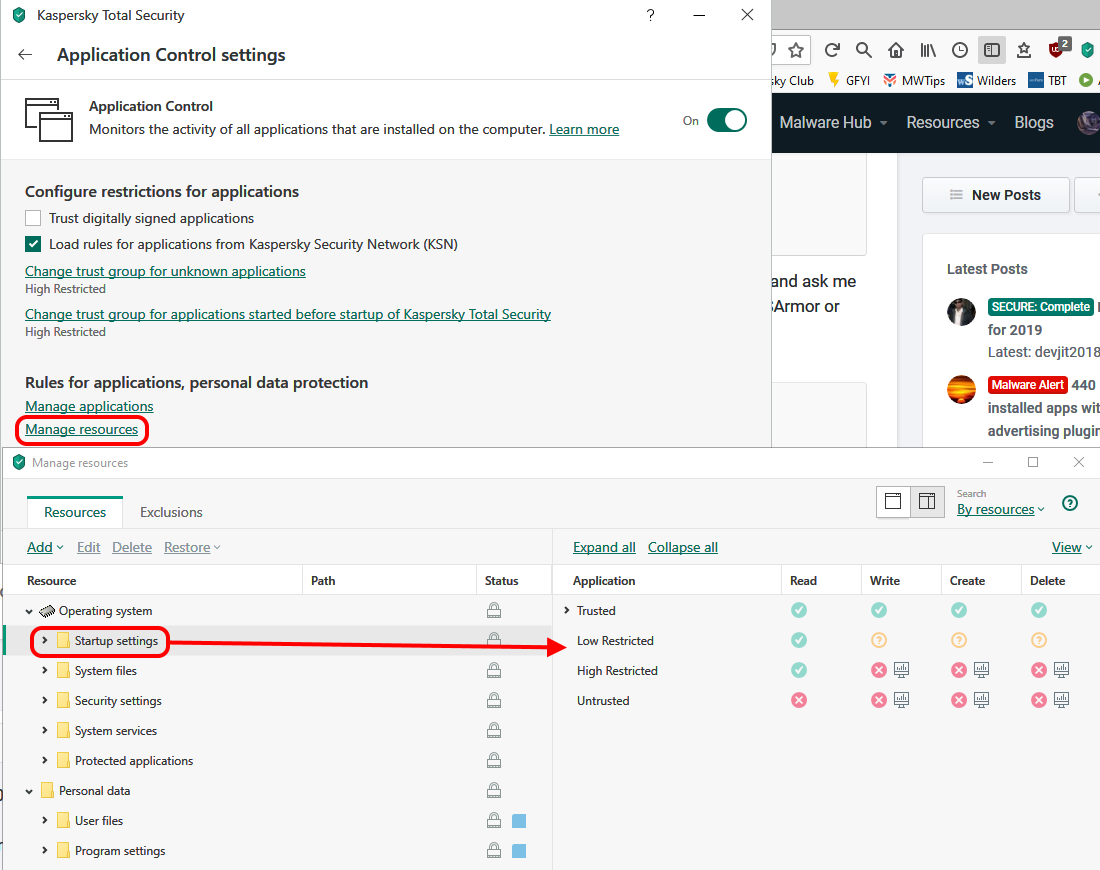
Task: Click the bookmark star icon in address bar
Action: pos(796,50)
